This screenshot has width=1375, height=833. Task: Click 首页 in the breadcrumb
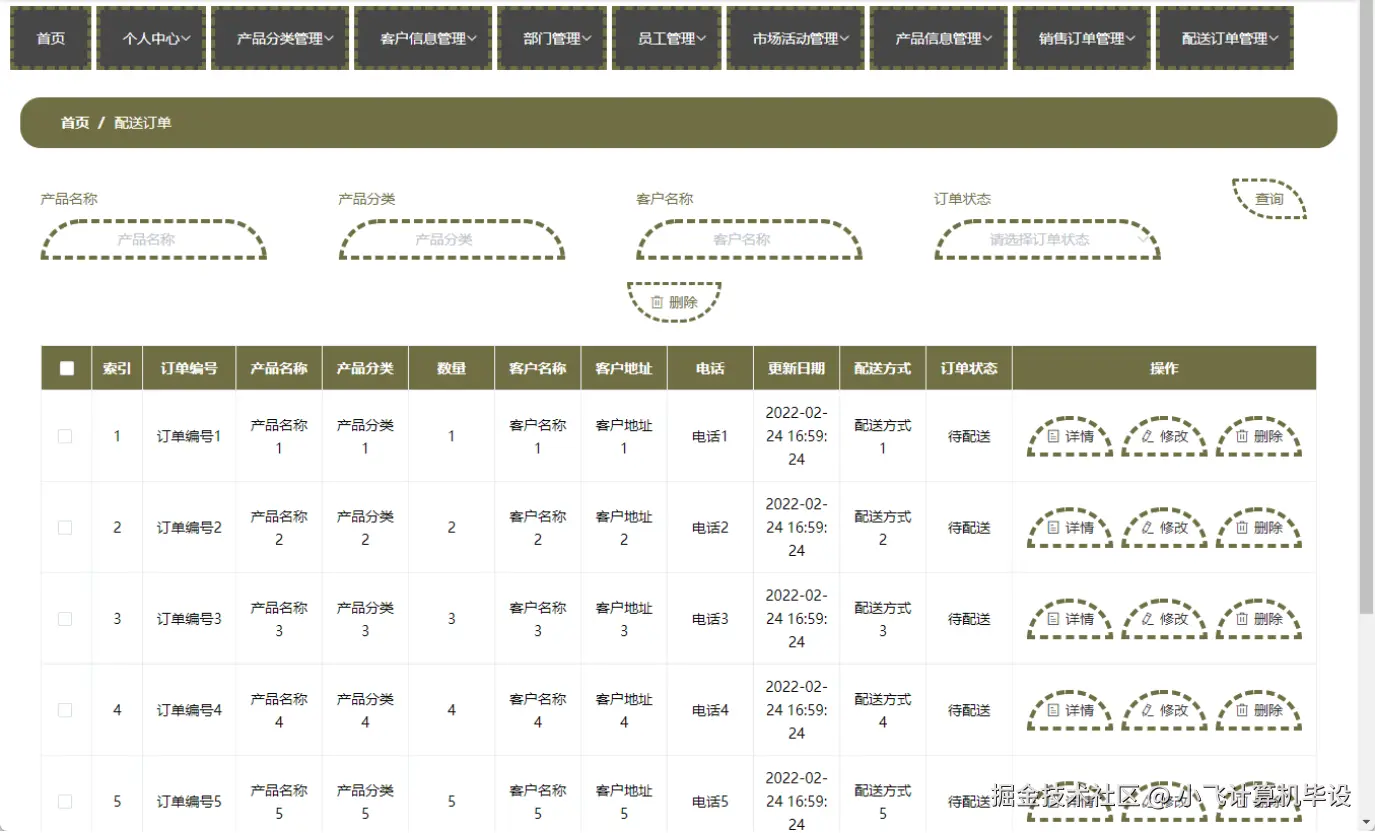tap(75, 123)
